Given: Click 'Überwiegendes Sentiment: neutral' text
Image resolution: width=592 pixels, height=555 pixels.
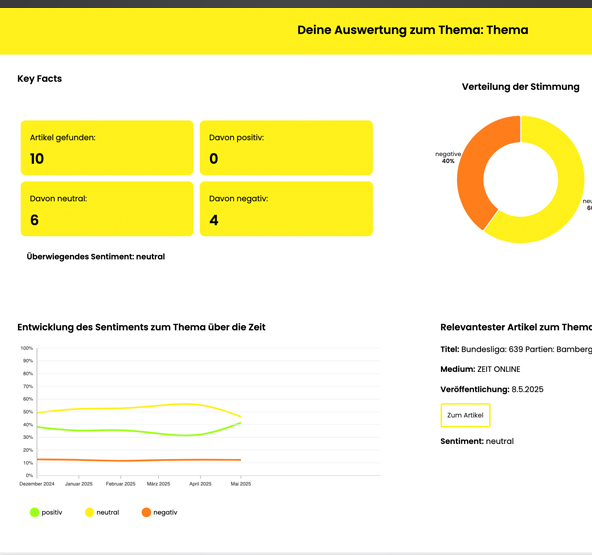Looking at the screenshot, I should 96,257.
